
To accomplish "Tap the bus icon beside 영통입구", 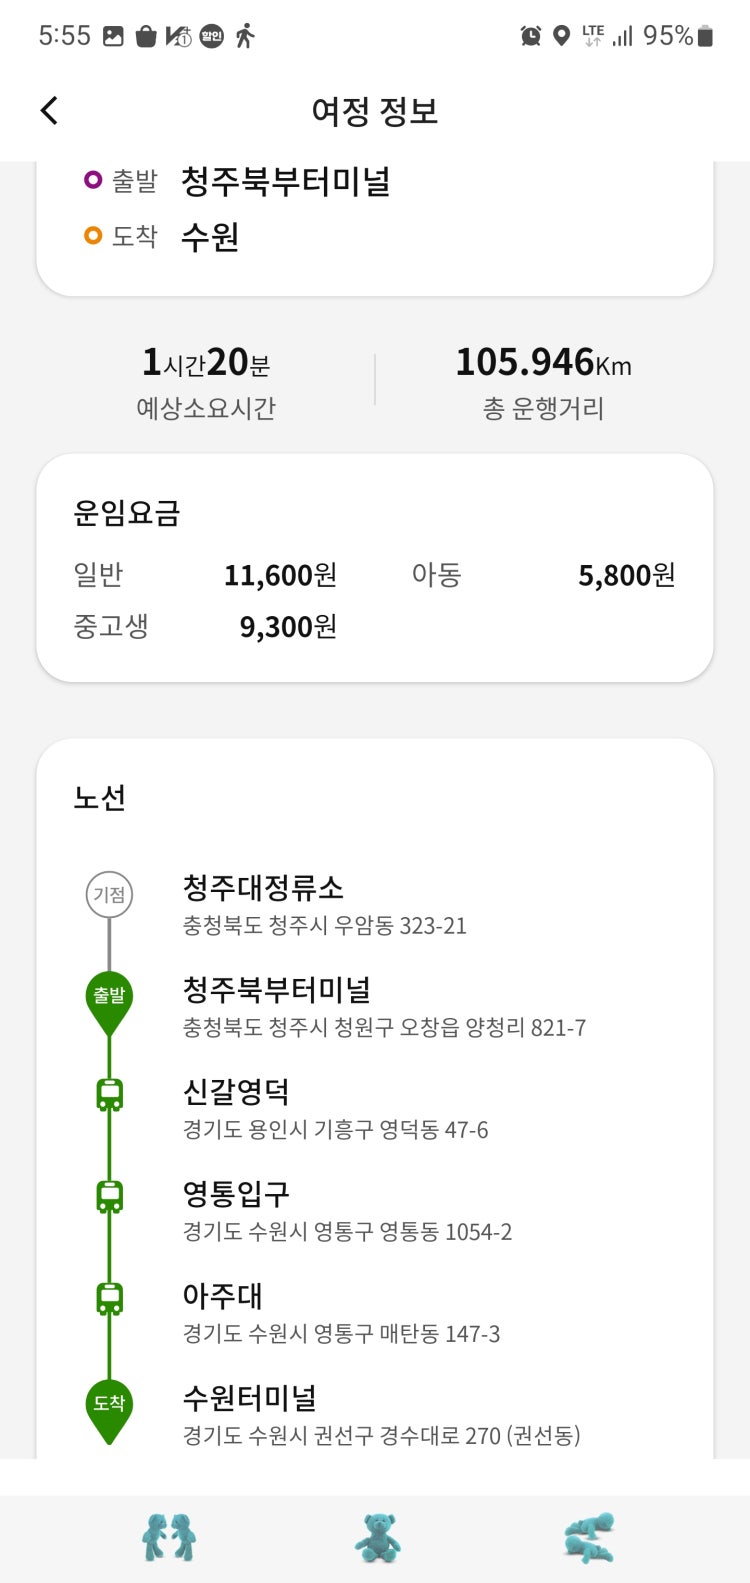I will click(109, 1197).
